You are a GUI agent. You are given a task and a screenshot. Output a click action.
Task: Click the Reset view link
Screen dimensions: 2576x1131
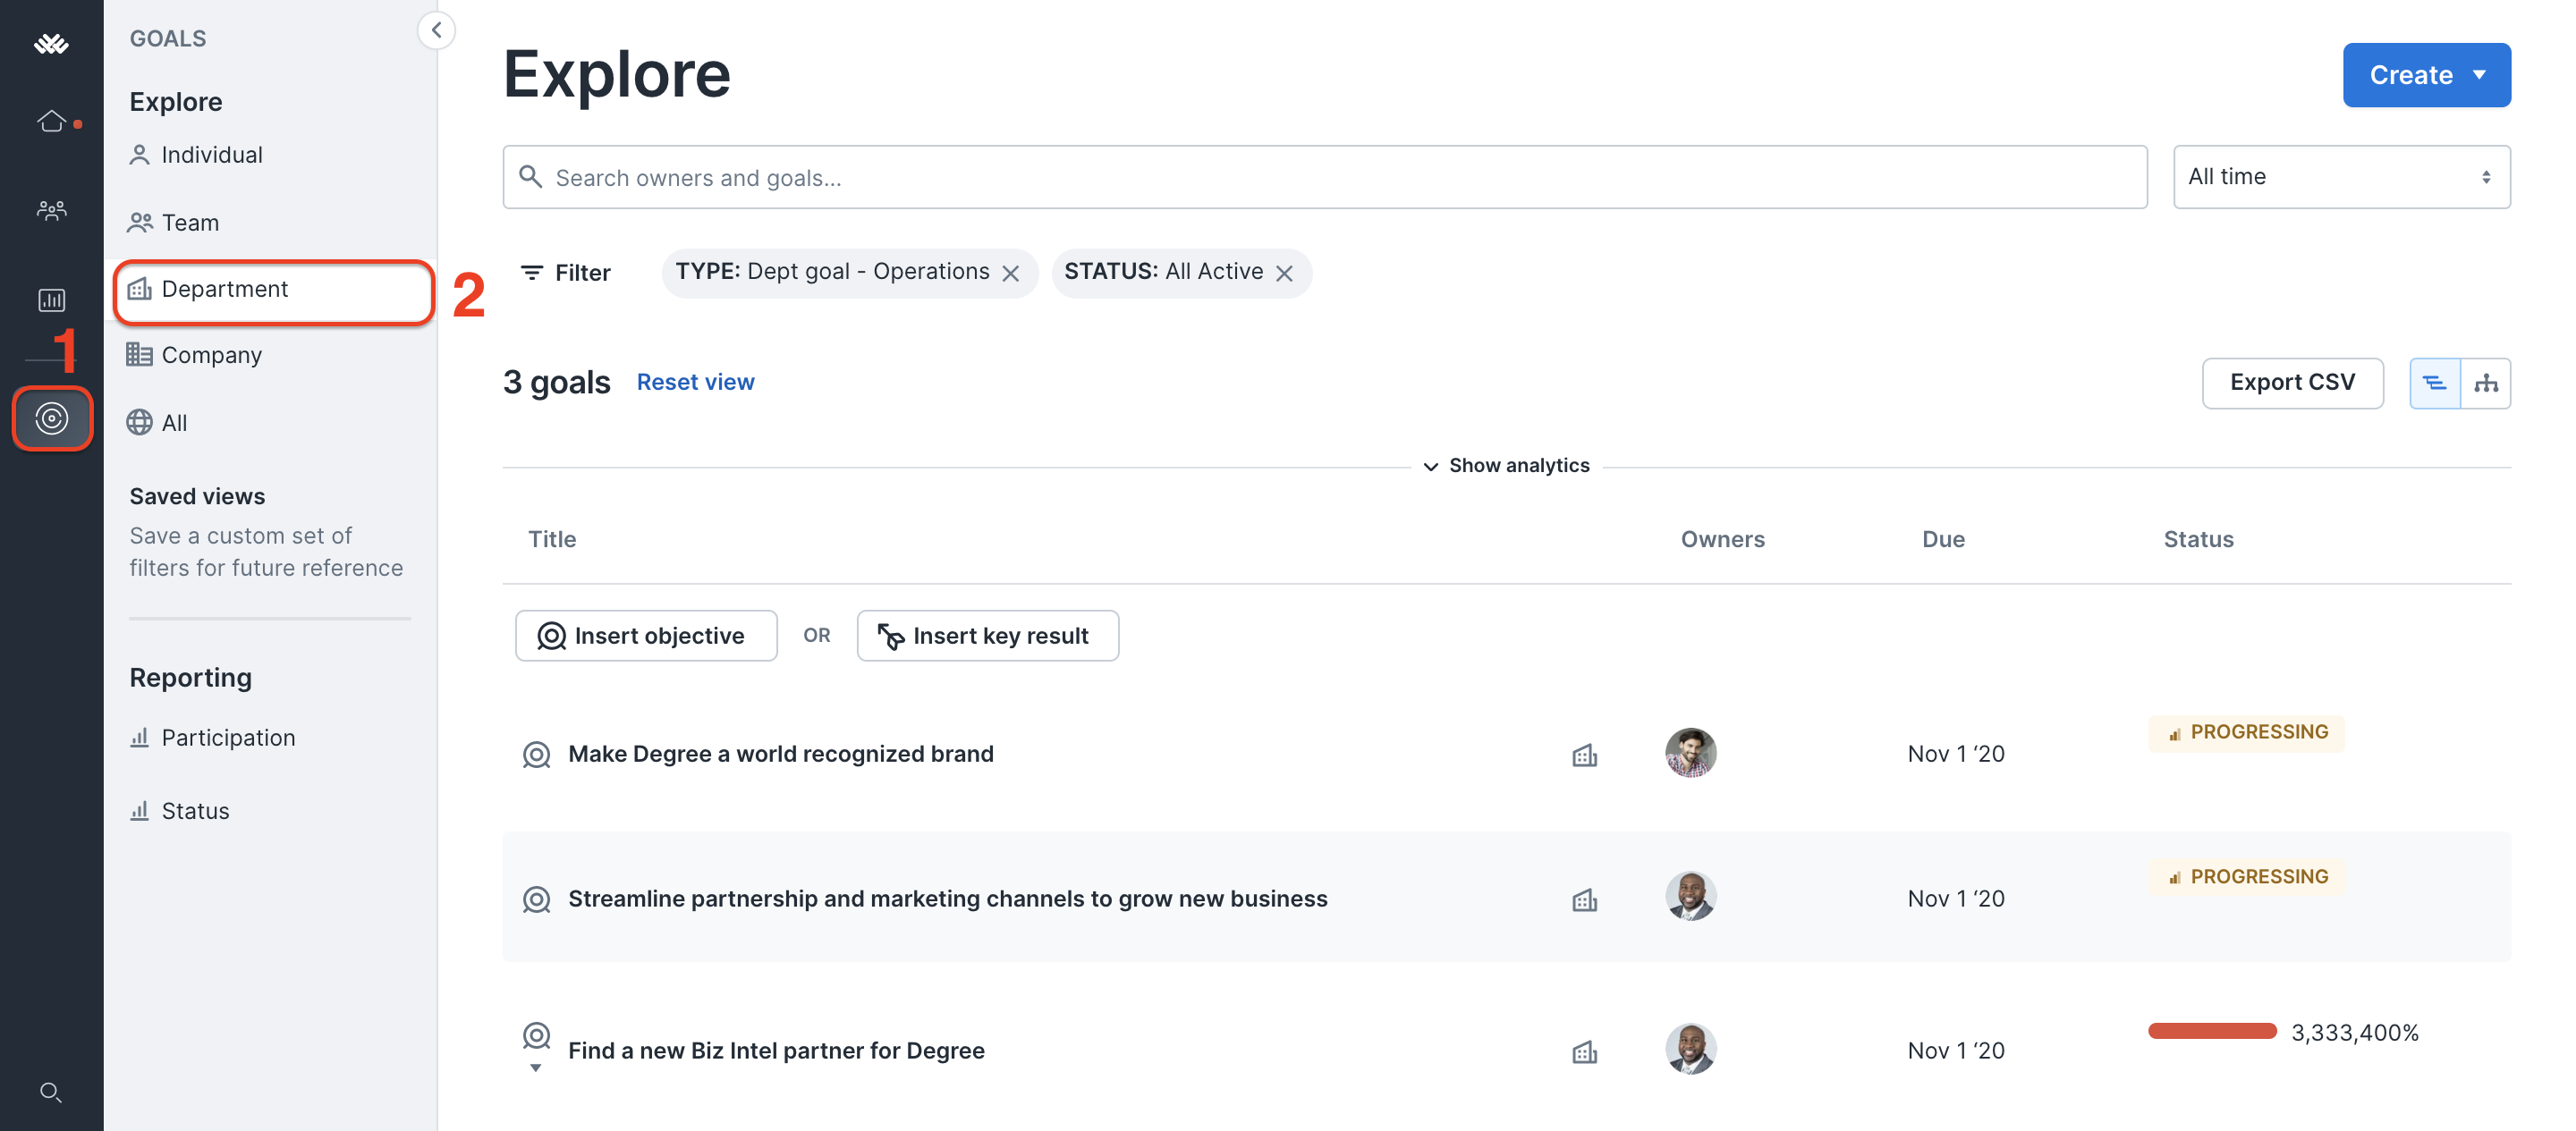pos(695,382)
